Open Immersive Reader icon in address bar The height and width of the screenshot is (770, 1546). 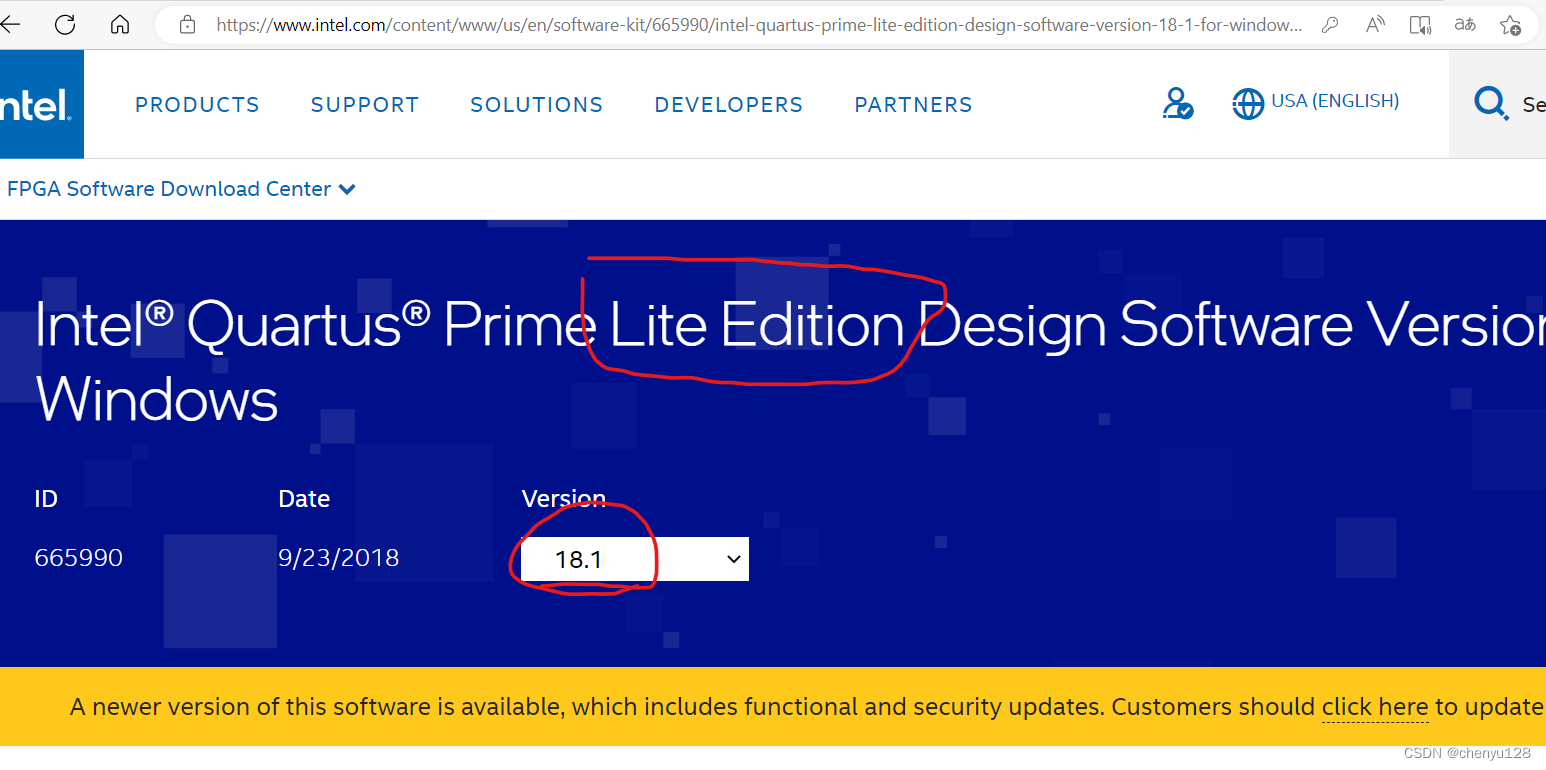[1420, 25]
